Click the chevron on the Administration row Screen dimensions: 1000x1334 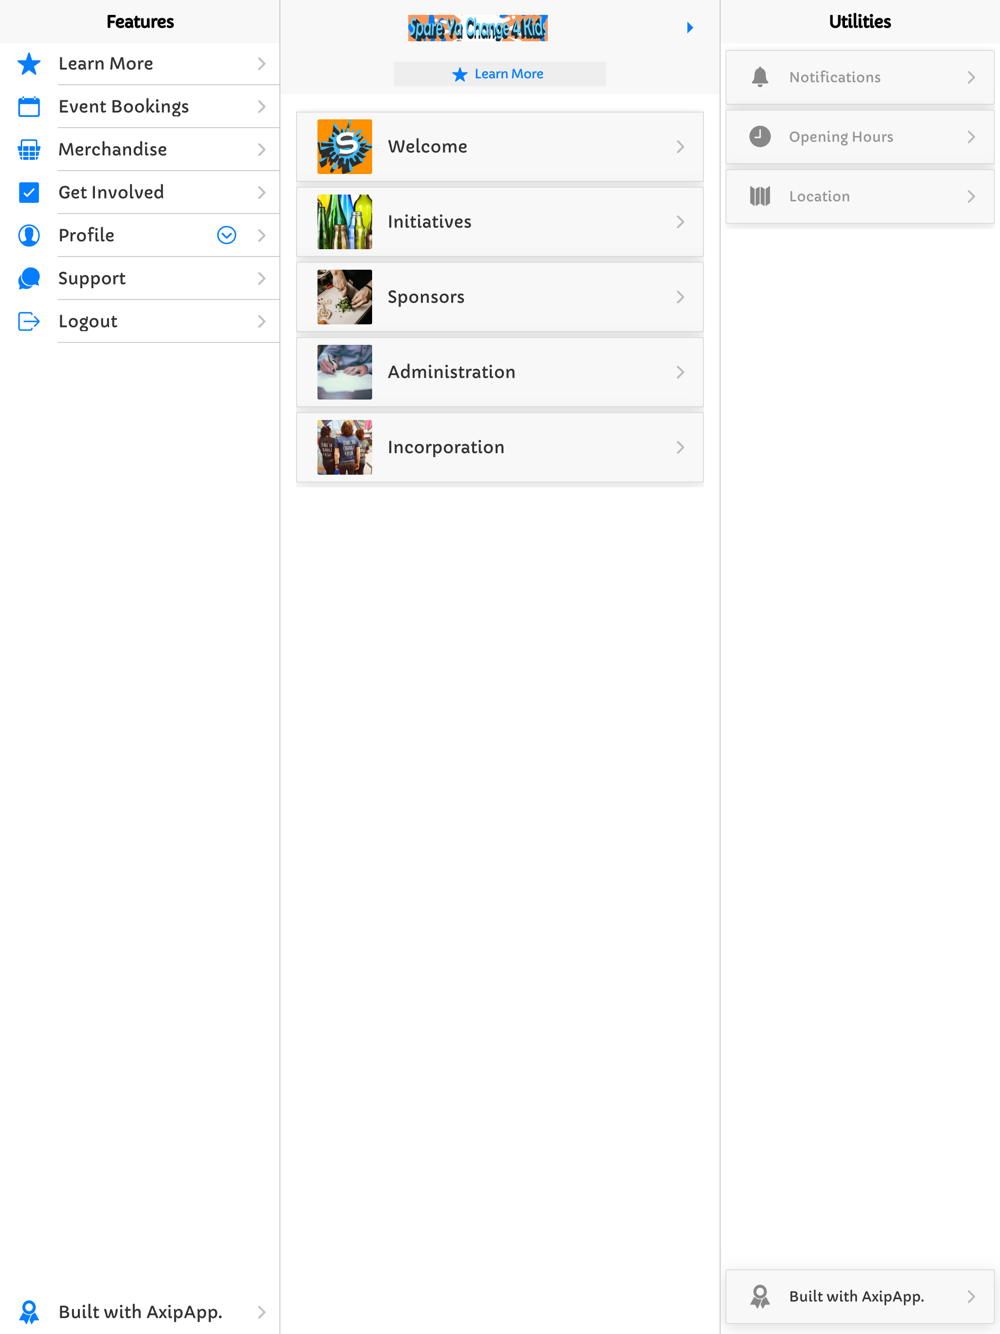click(x=680, y=372)
